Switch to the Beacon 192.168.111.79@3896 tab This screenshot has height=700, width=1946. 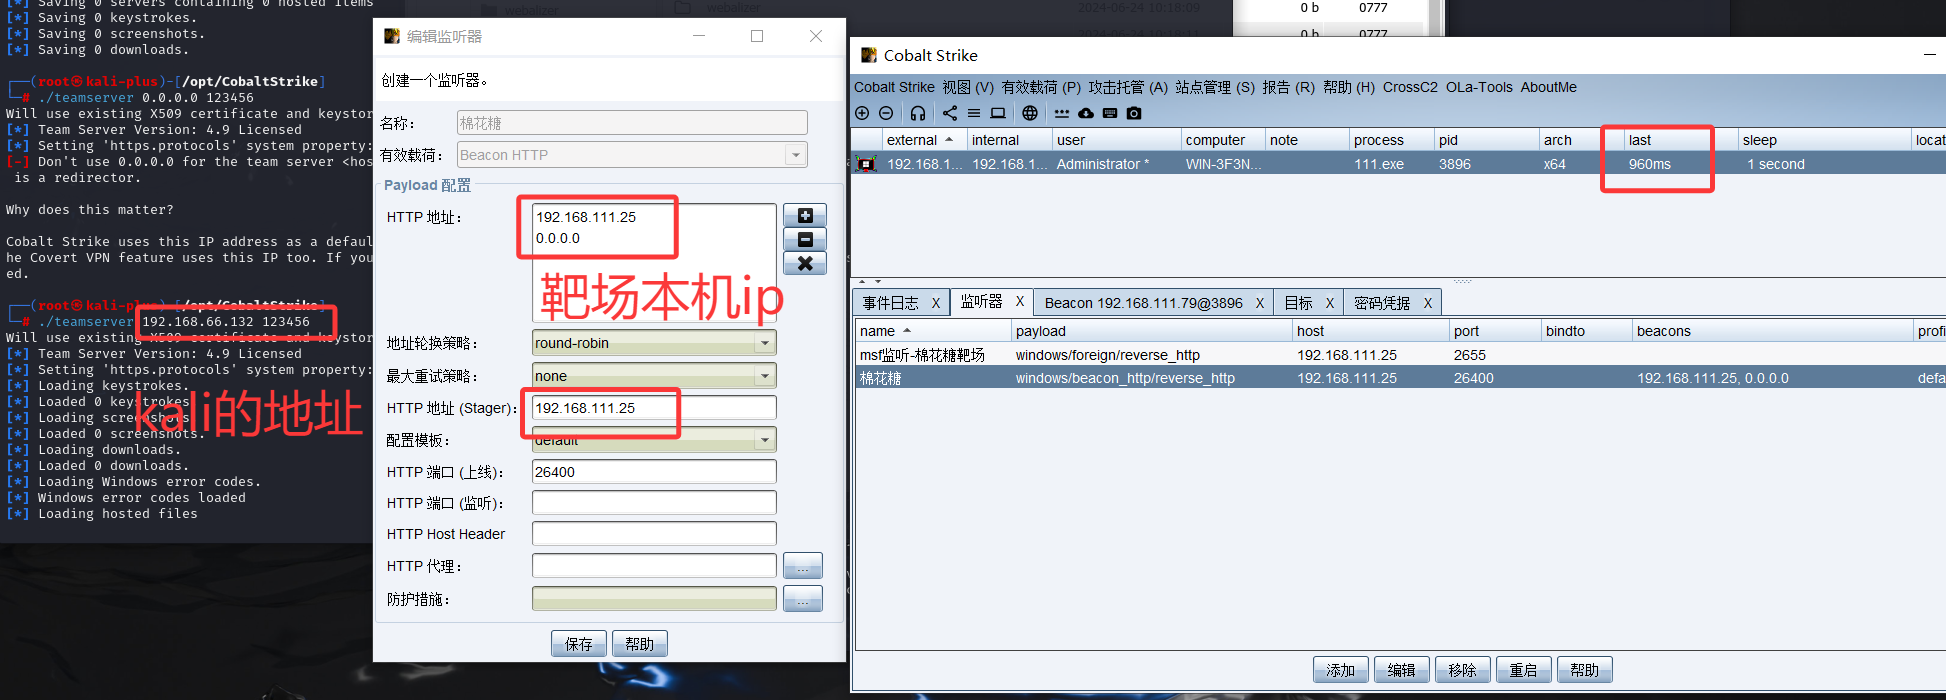click(1143, 303)
